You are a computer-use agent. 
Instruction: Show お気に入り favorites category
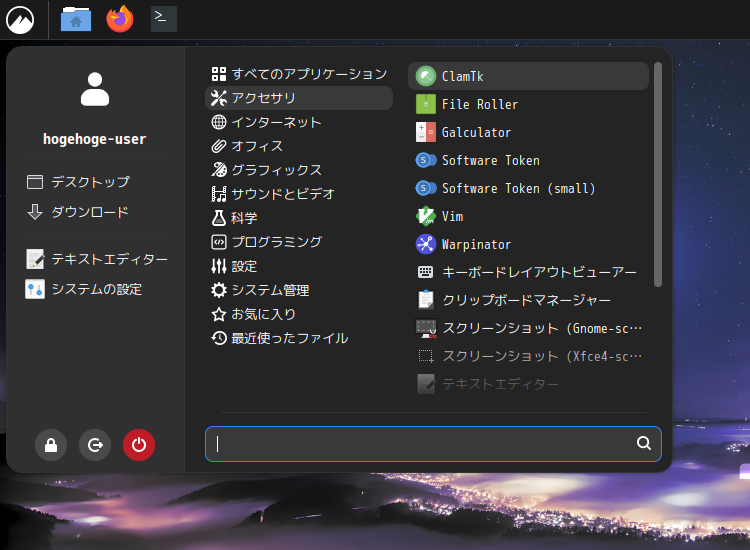point(299,314)
